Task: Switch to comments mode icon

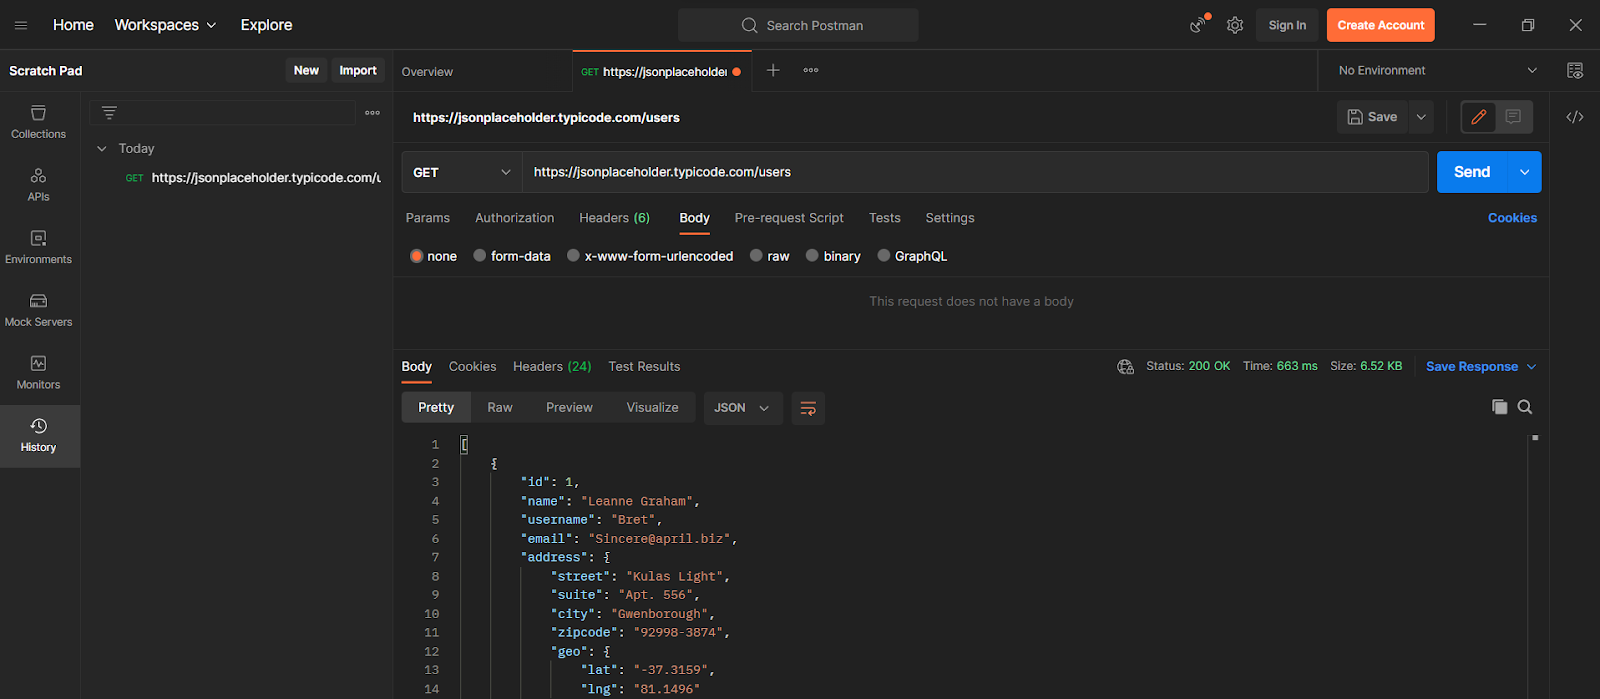Action: 1513,117
